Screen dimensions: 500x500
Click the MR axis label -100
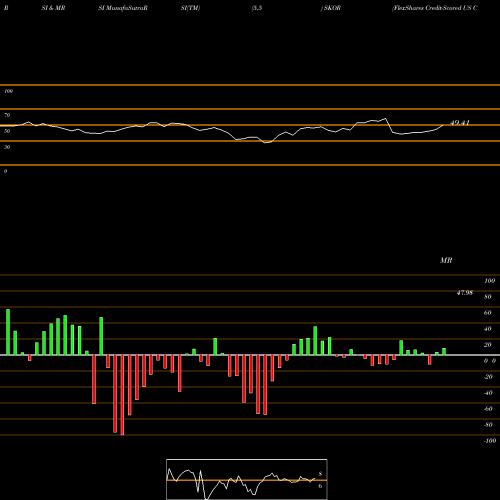[490, 441]
